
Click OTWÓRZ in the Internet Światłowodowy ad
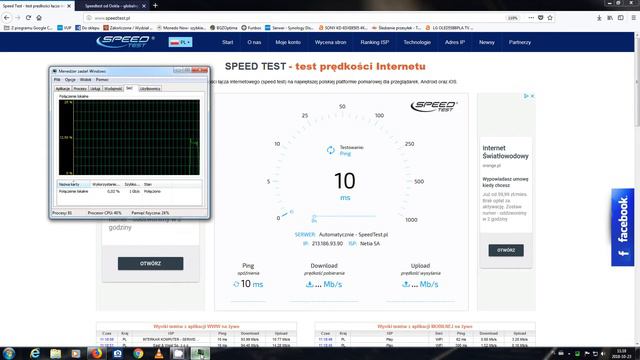tap(506, 250)
